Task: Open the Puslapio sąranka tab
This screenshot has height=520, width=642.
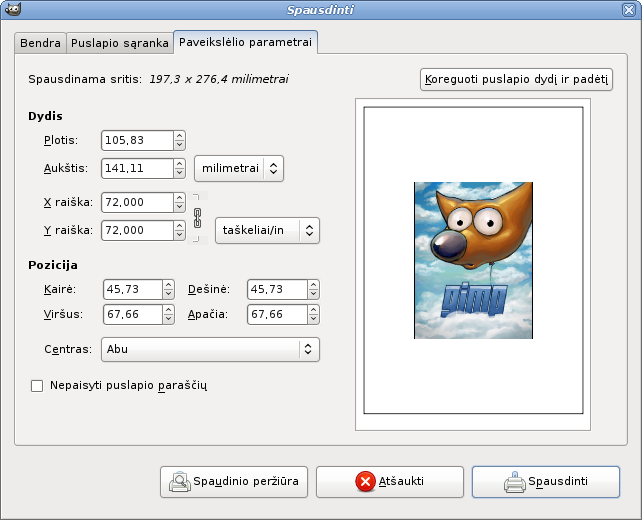Action: click(x=119, y=44)
